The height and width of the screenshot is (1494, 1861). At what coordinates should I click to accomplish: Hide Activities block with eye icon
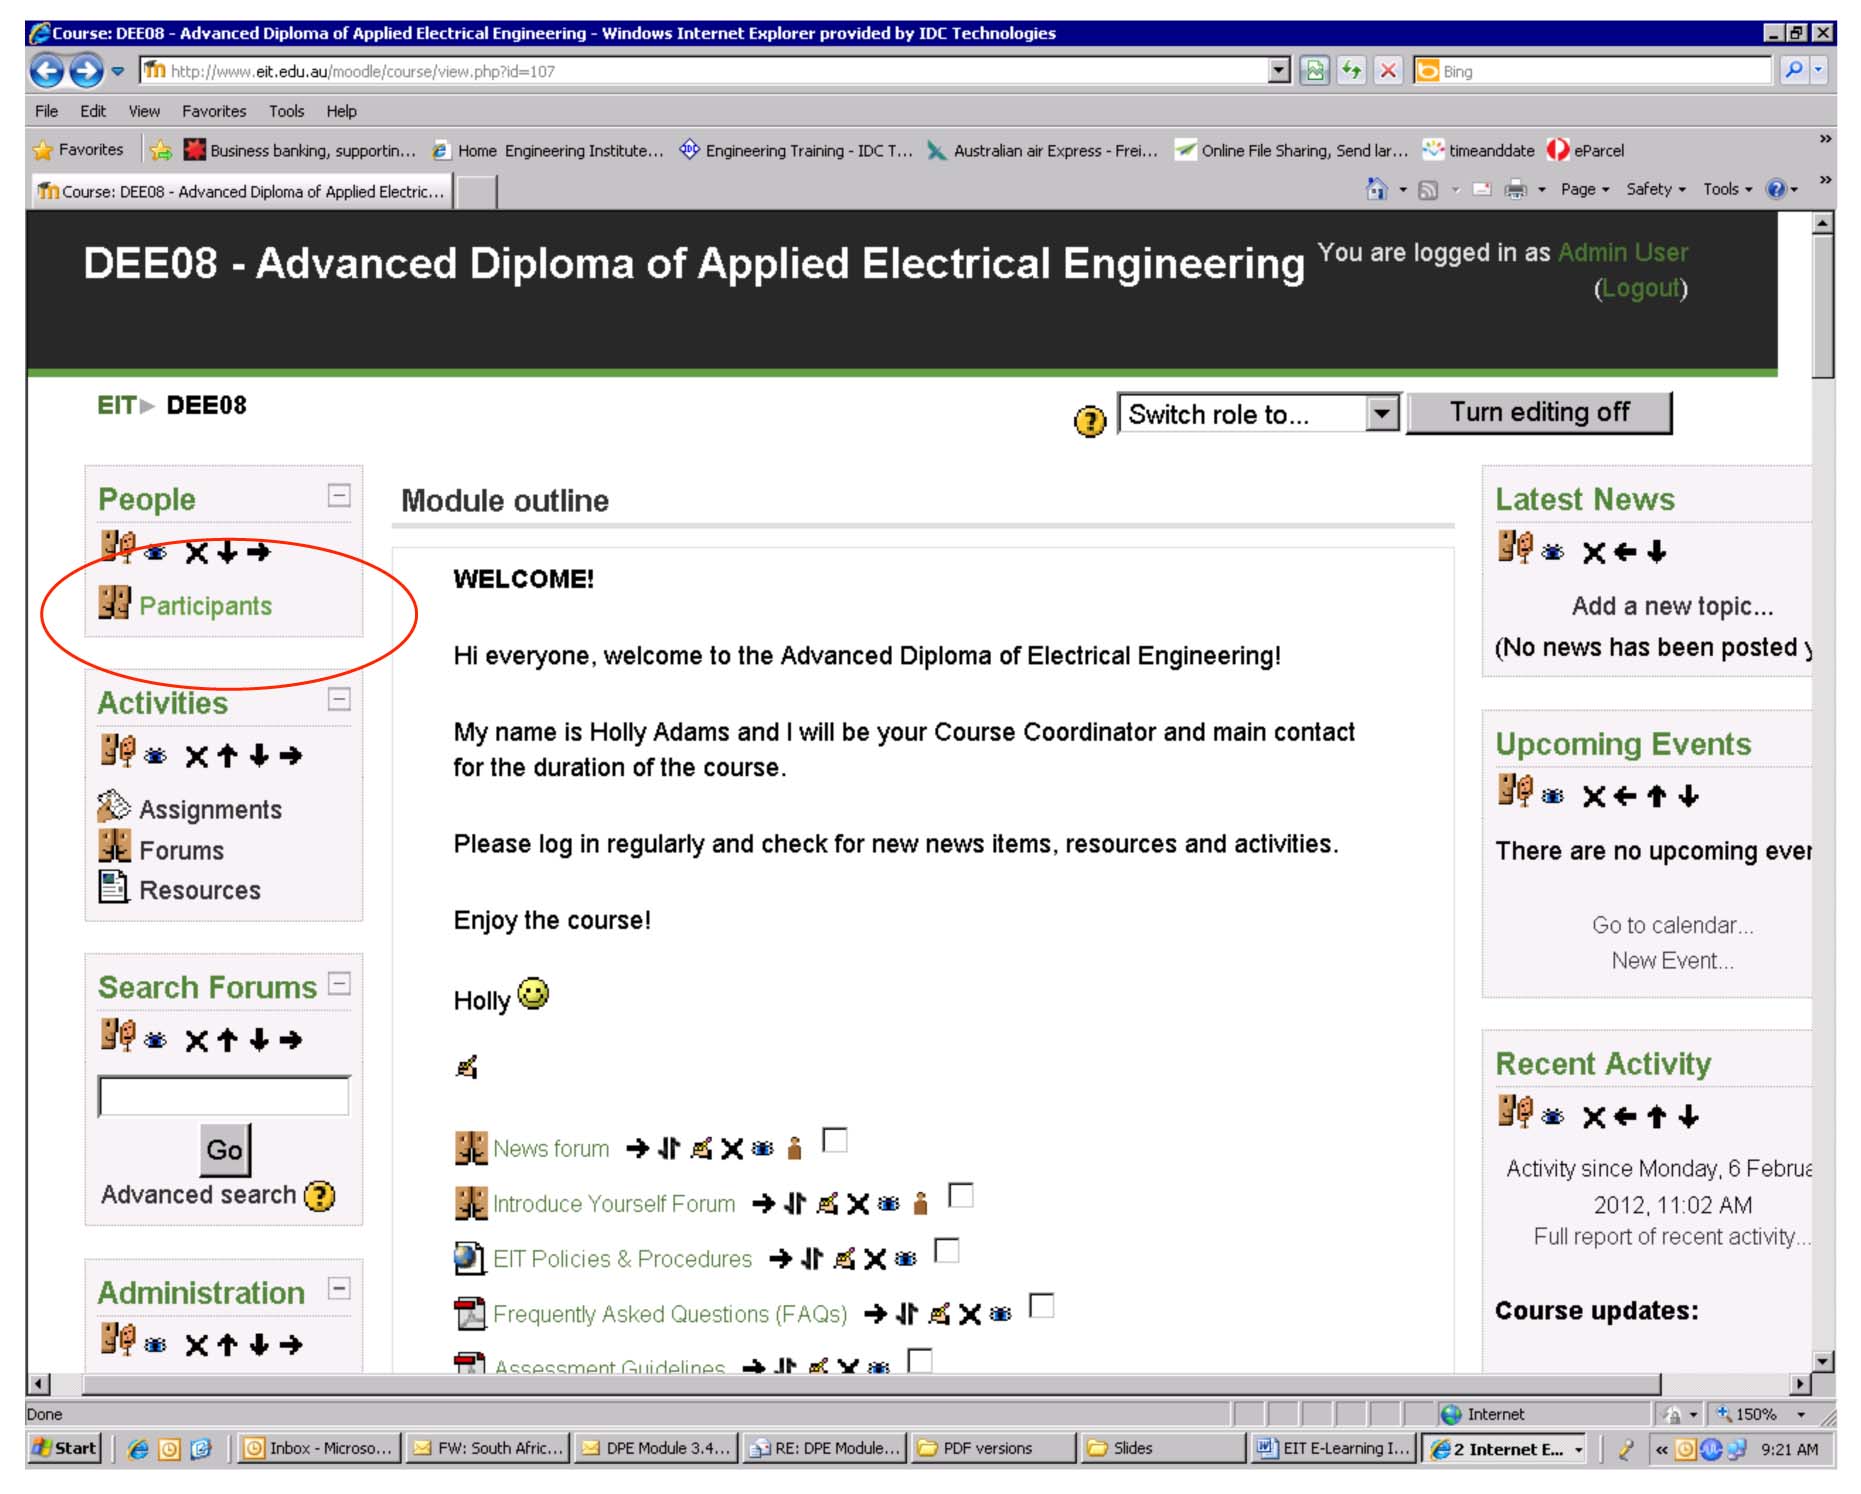(155, 757)
